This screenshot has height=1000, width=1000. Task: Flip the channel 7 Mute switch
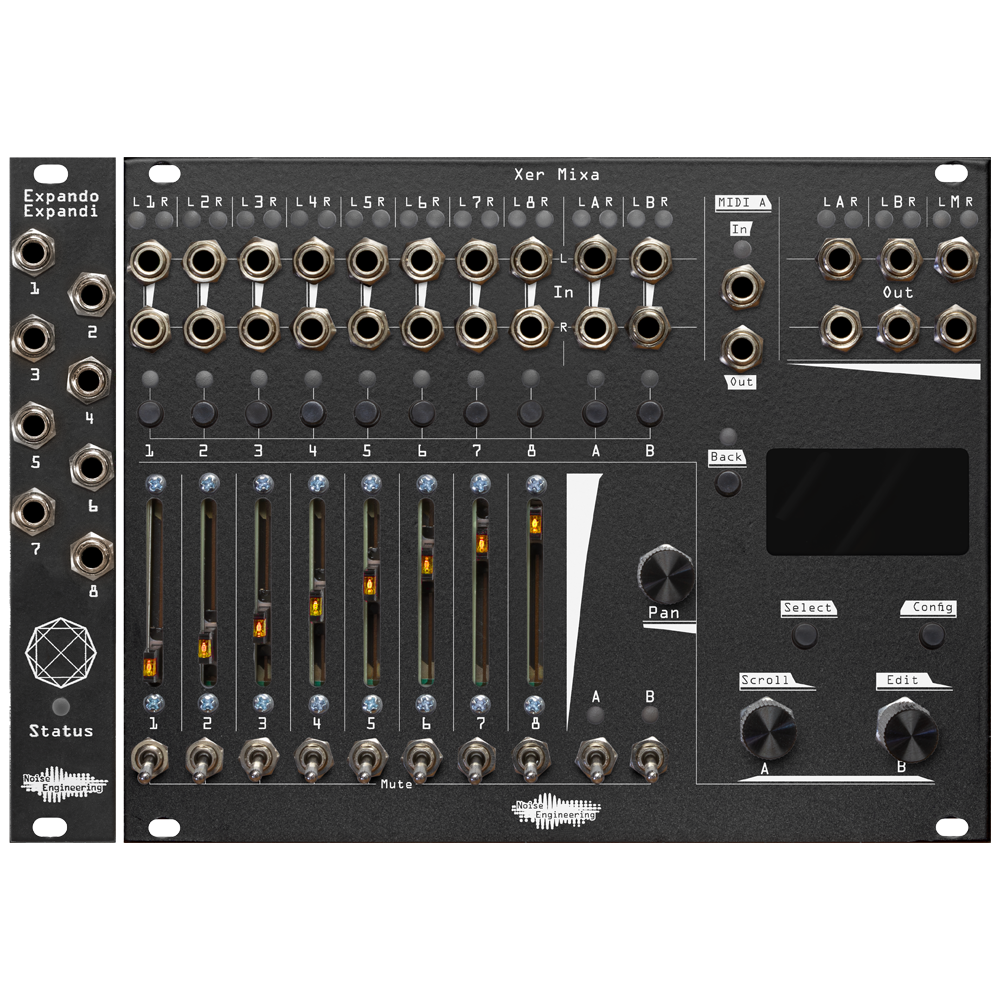(476, 760)
